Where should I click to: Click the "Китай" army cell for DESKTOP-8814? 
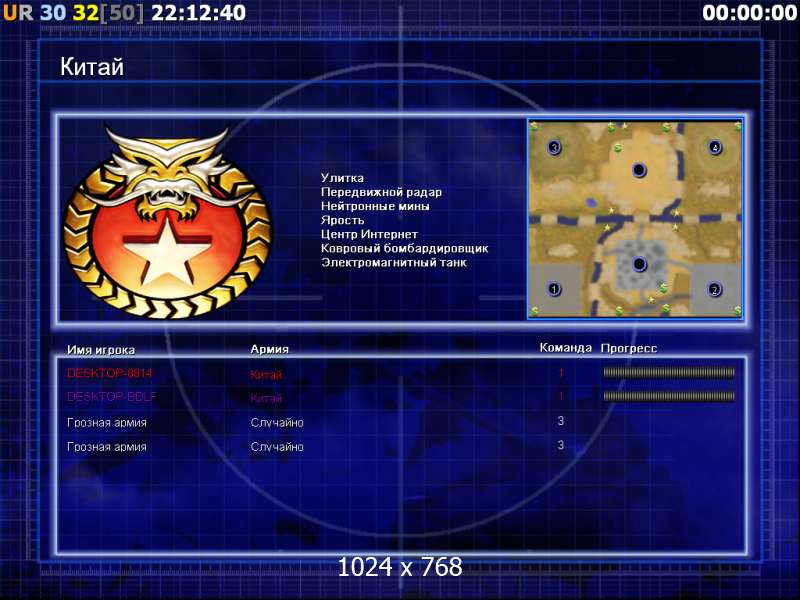[266, 374]
